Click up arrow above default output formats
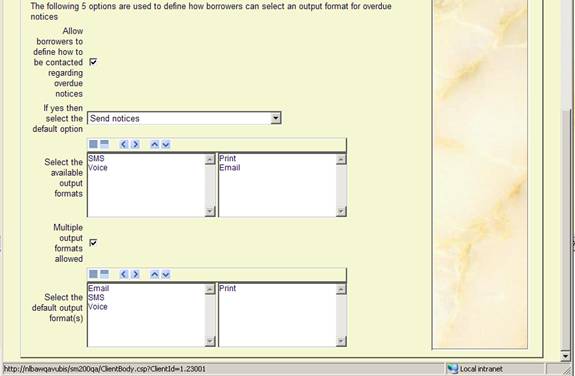The width and height of the screenshot is (575, 376). 155,274
